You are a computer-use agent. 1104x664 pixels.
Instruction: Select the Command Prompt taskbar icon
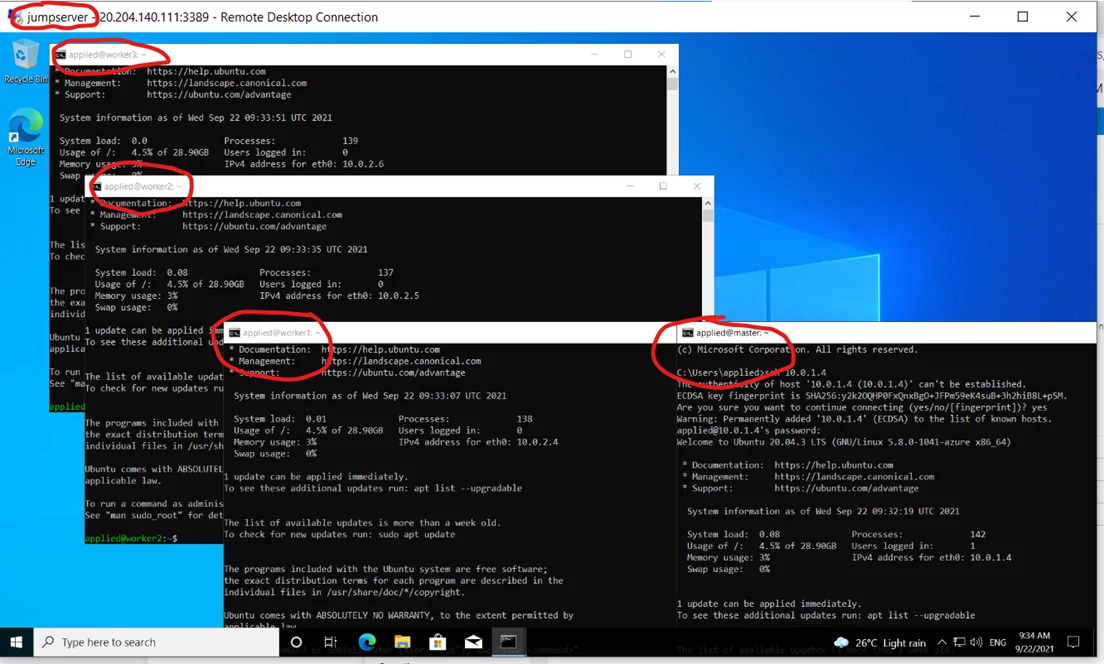tap(508, 642)
